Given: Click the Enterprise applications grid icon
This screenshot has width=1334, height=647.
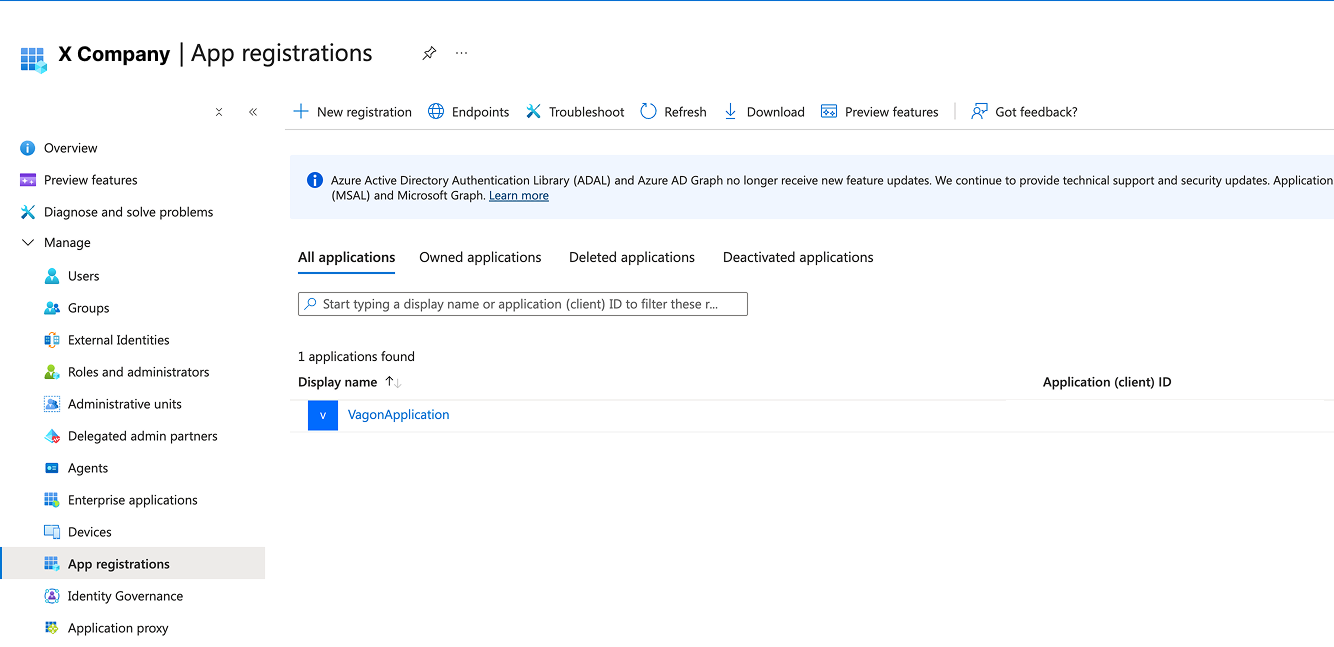Looking at the screenshot, I should click(52, 500).
